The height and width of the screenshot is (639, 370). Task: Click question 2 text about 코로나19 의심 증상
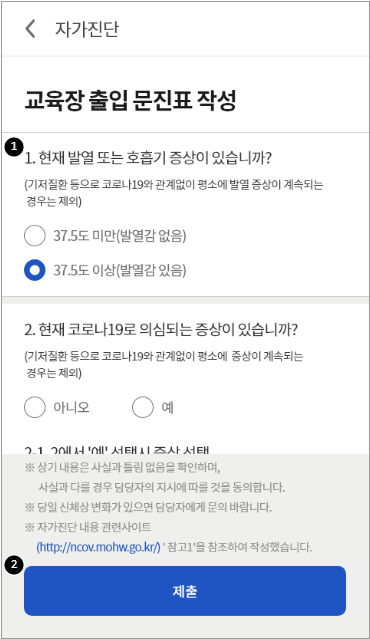(161, 329)
